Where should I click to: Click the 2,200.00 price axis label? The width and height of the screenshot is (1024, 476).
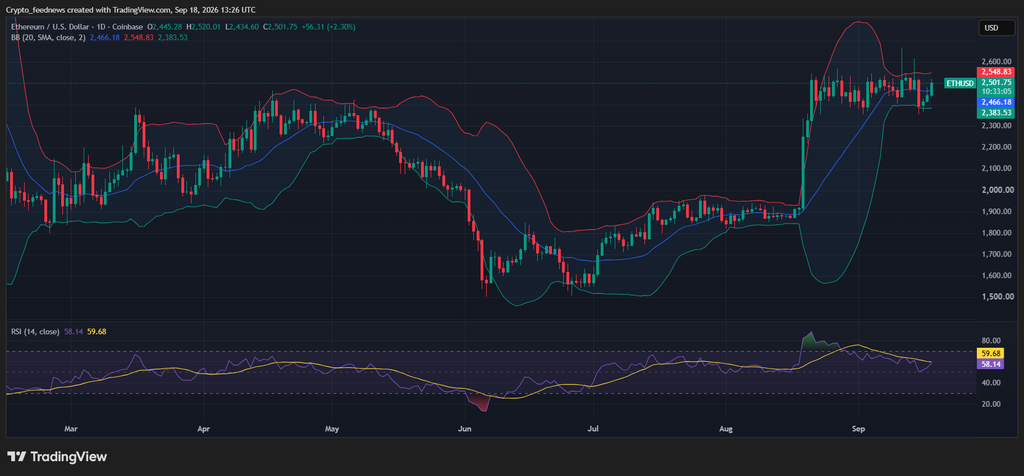pos(995,147)
